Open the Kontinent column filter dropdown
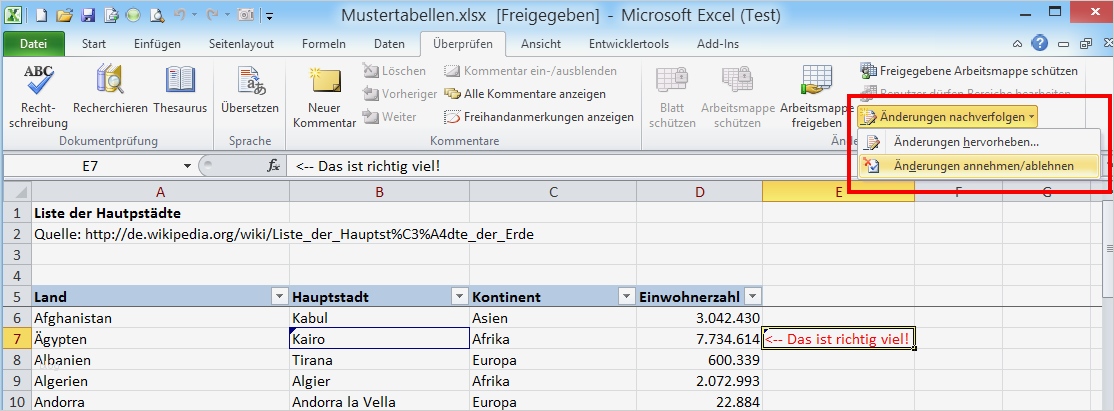The width and height of the screenshot is (1114, 411). (x=626, y=296)
